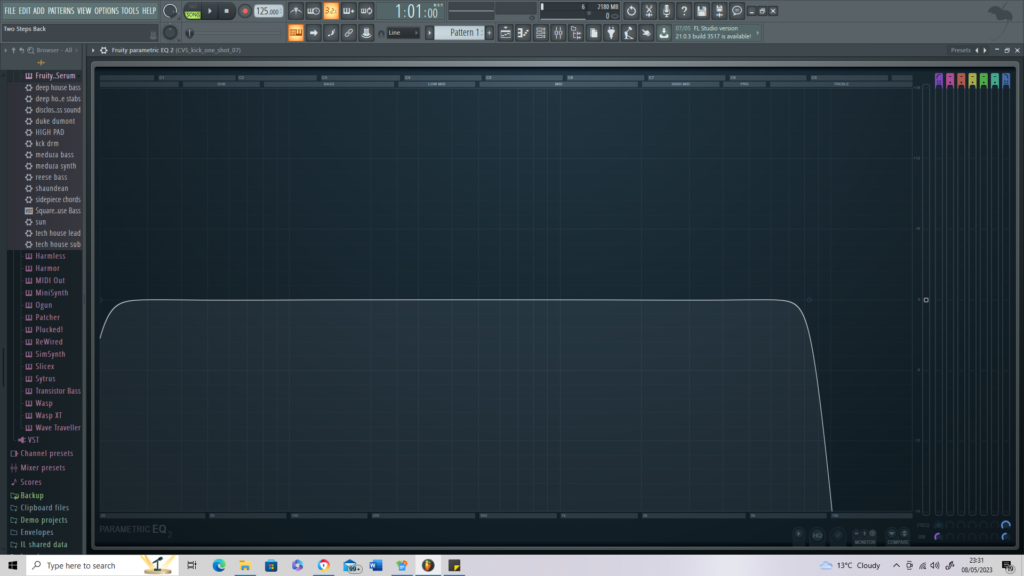Expand the Demo projects folder
Viewport: 1024px width, 576px height.
(44, 520)
